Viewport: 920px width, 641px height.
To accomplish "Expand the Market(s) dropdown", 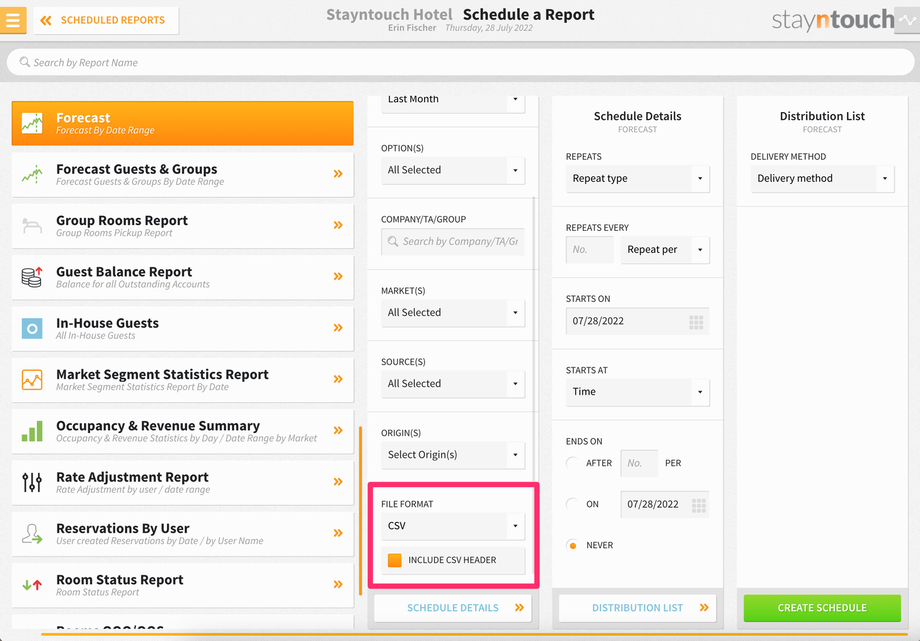I will click(x=453, y=313).
